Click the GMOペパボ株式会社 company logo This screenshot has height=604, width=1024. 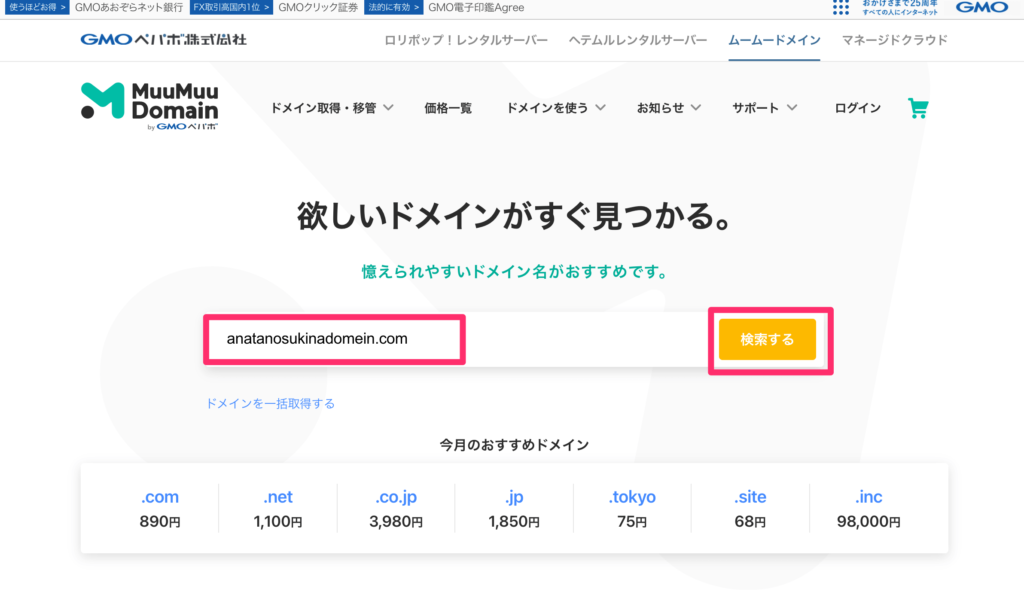pos(163,40)
